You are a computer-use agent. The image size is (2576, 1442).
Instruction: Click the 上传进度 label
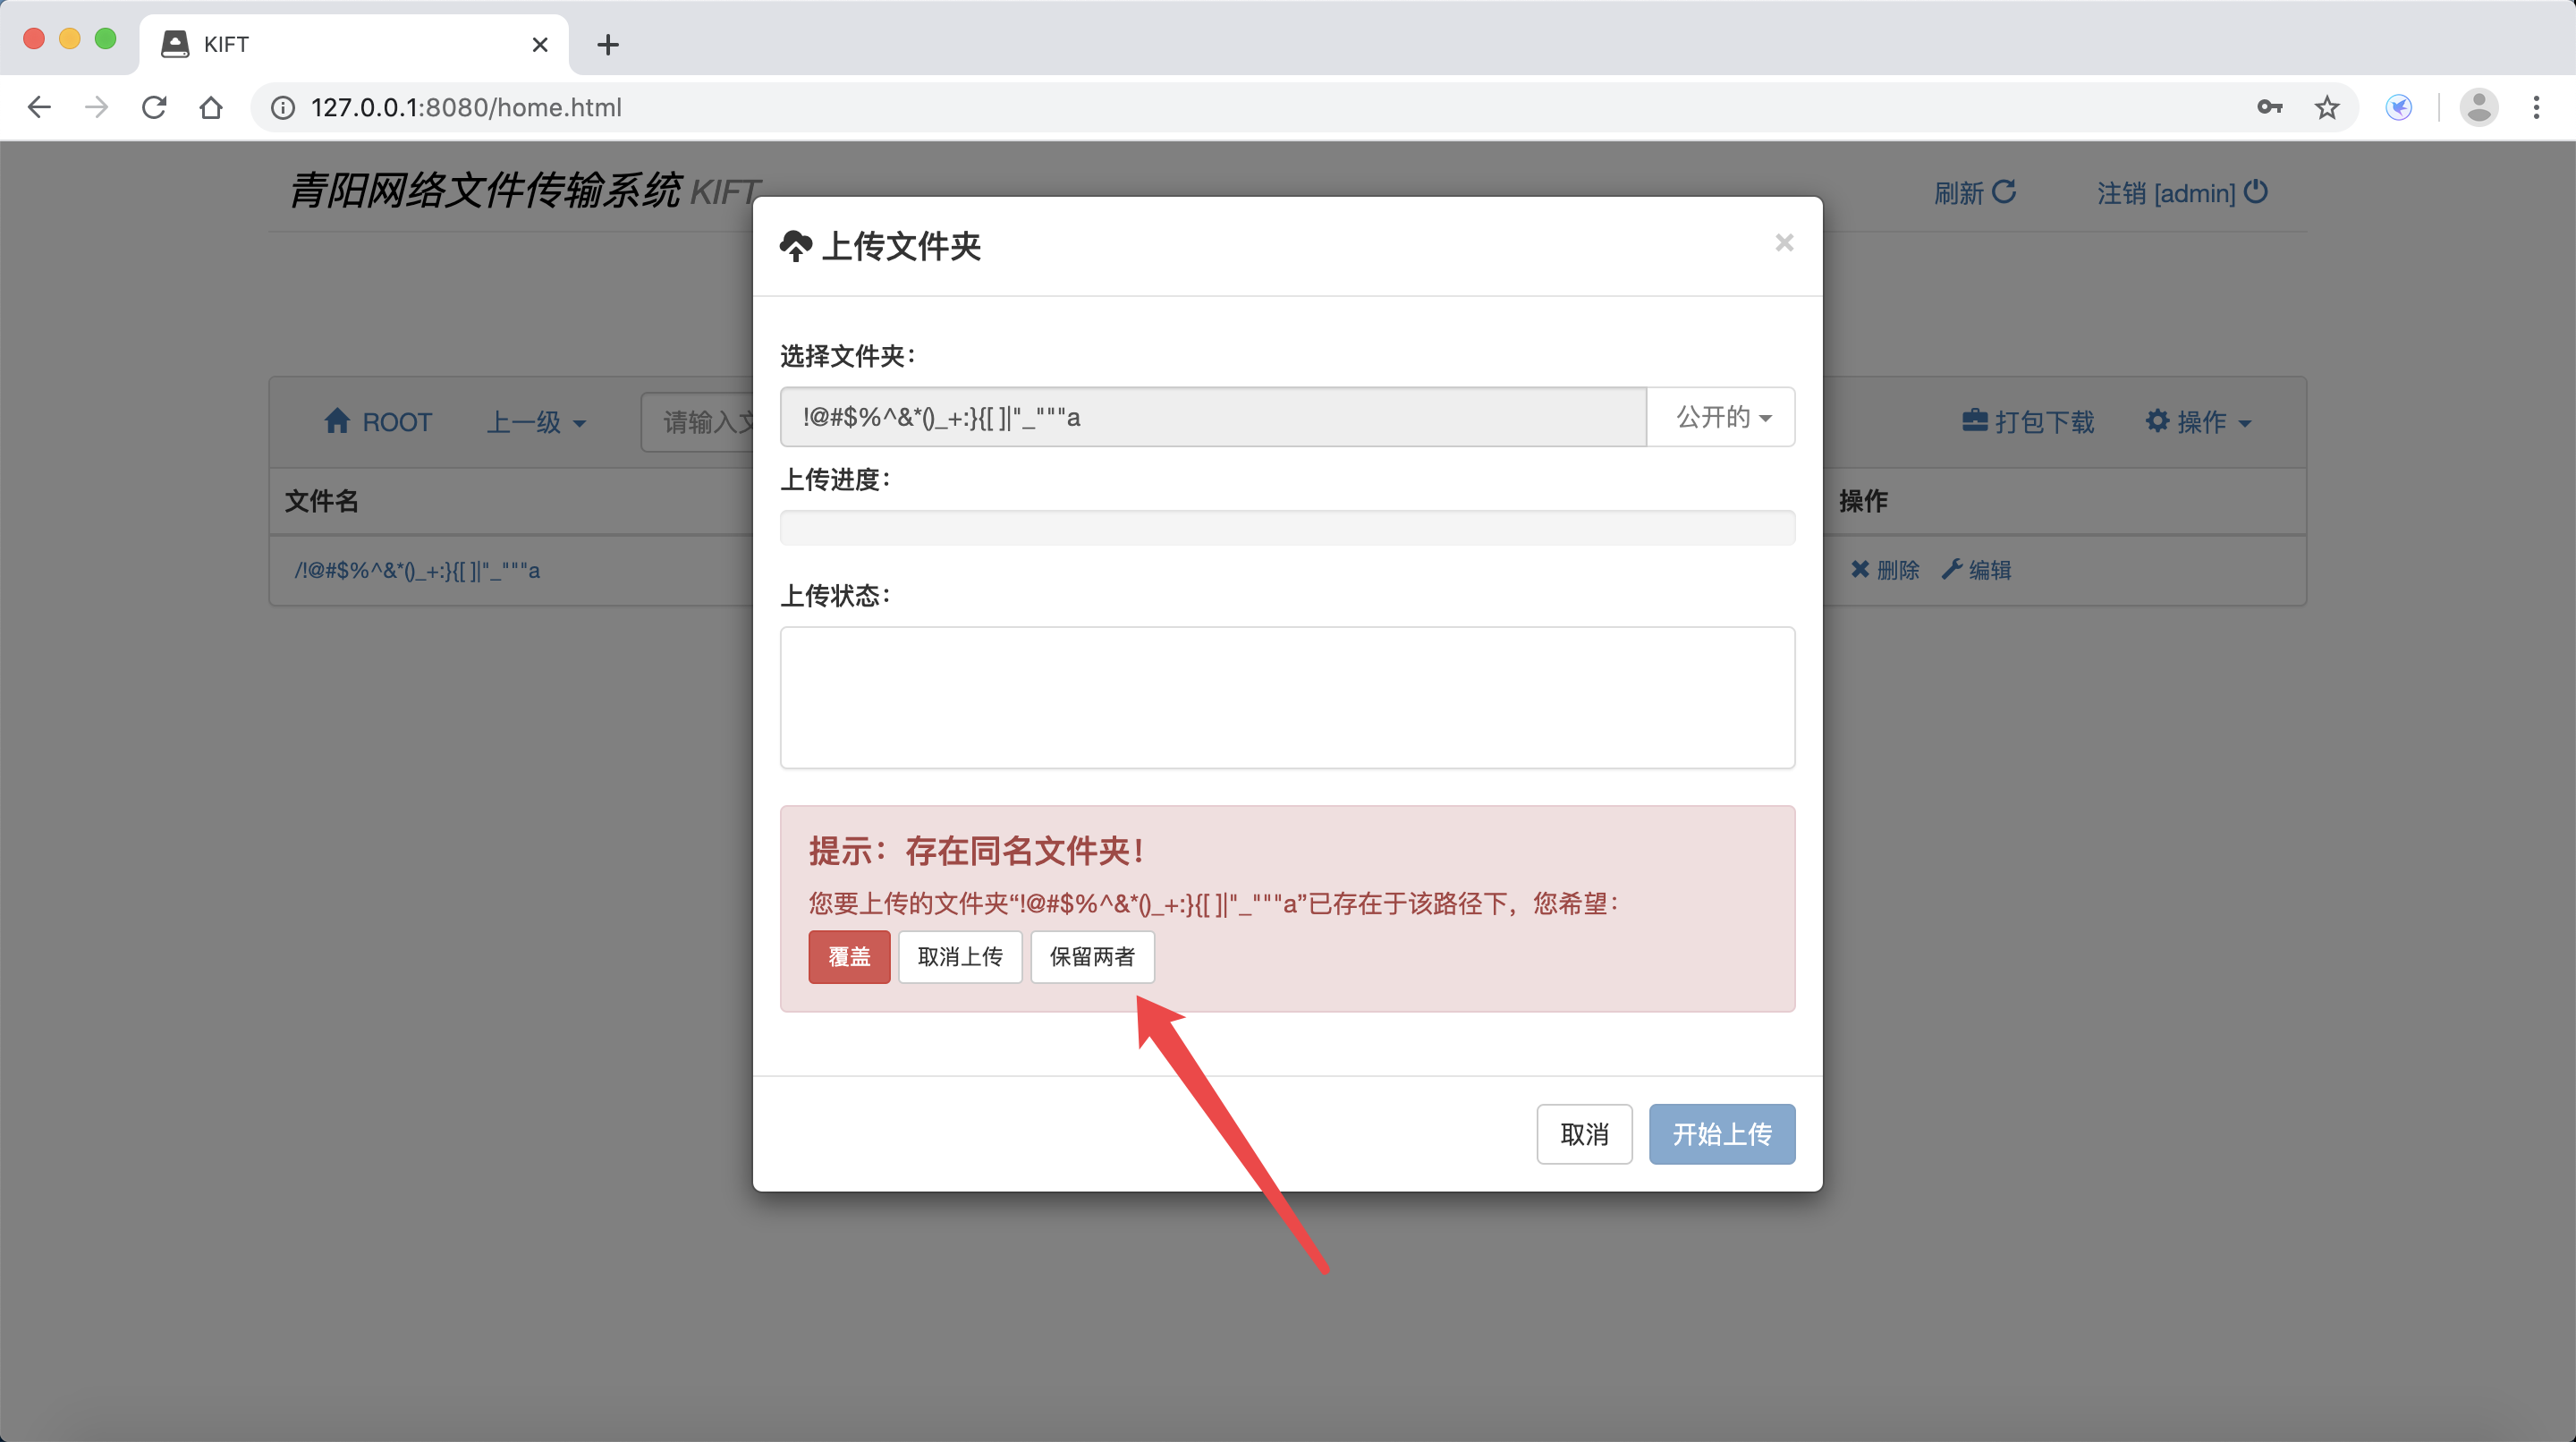[x=835, y=480]
